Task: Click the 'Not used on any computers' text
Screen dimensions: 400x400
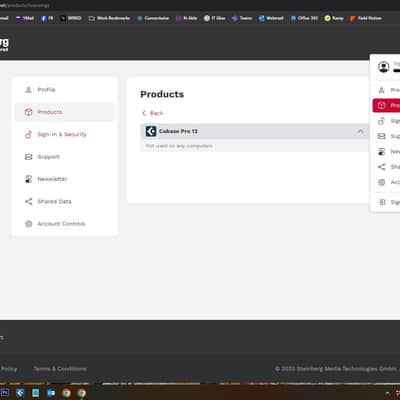Action: tap(179, 146)
